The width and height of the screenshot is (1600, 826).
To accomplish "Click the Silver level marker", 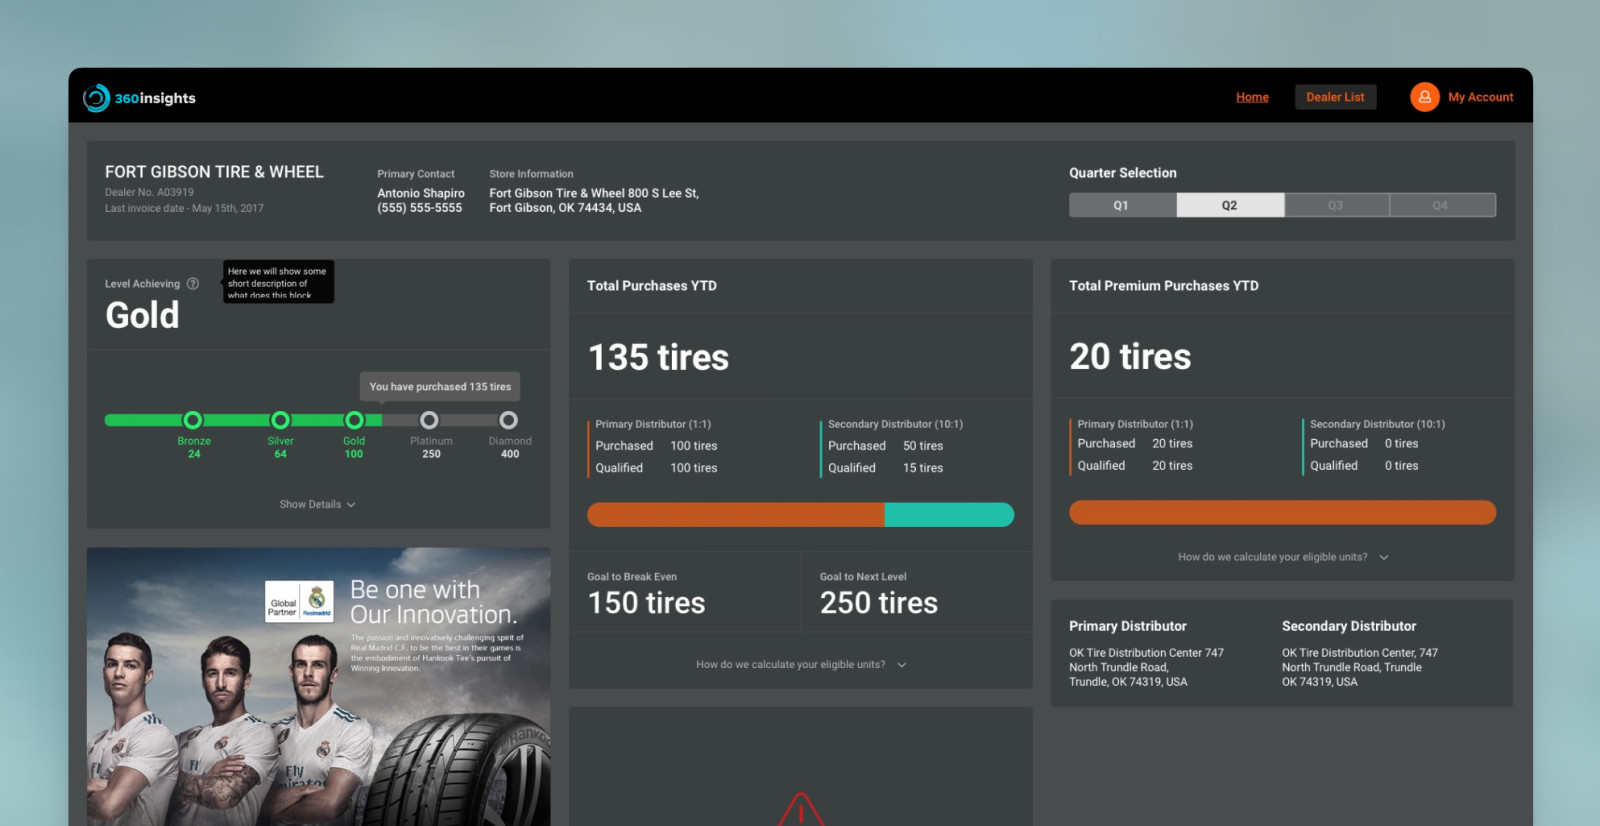I will [x=281, y=420].
